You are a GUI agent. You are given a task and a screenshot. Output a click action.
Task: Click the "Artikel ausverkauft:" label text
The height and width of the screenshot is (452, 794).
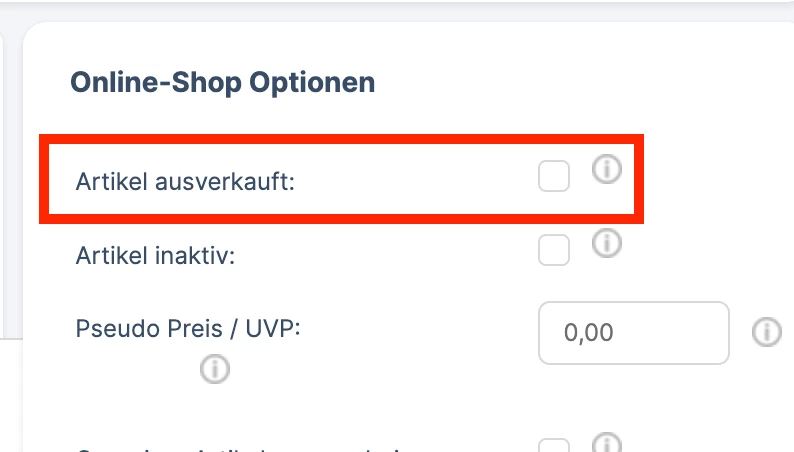[x=185, y=182]
